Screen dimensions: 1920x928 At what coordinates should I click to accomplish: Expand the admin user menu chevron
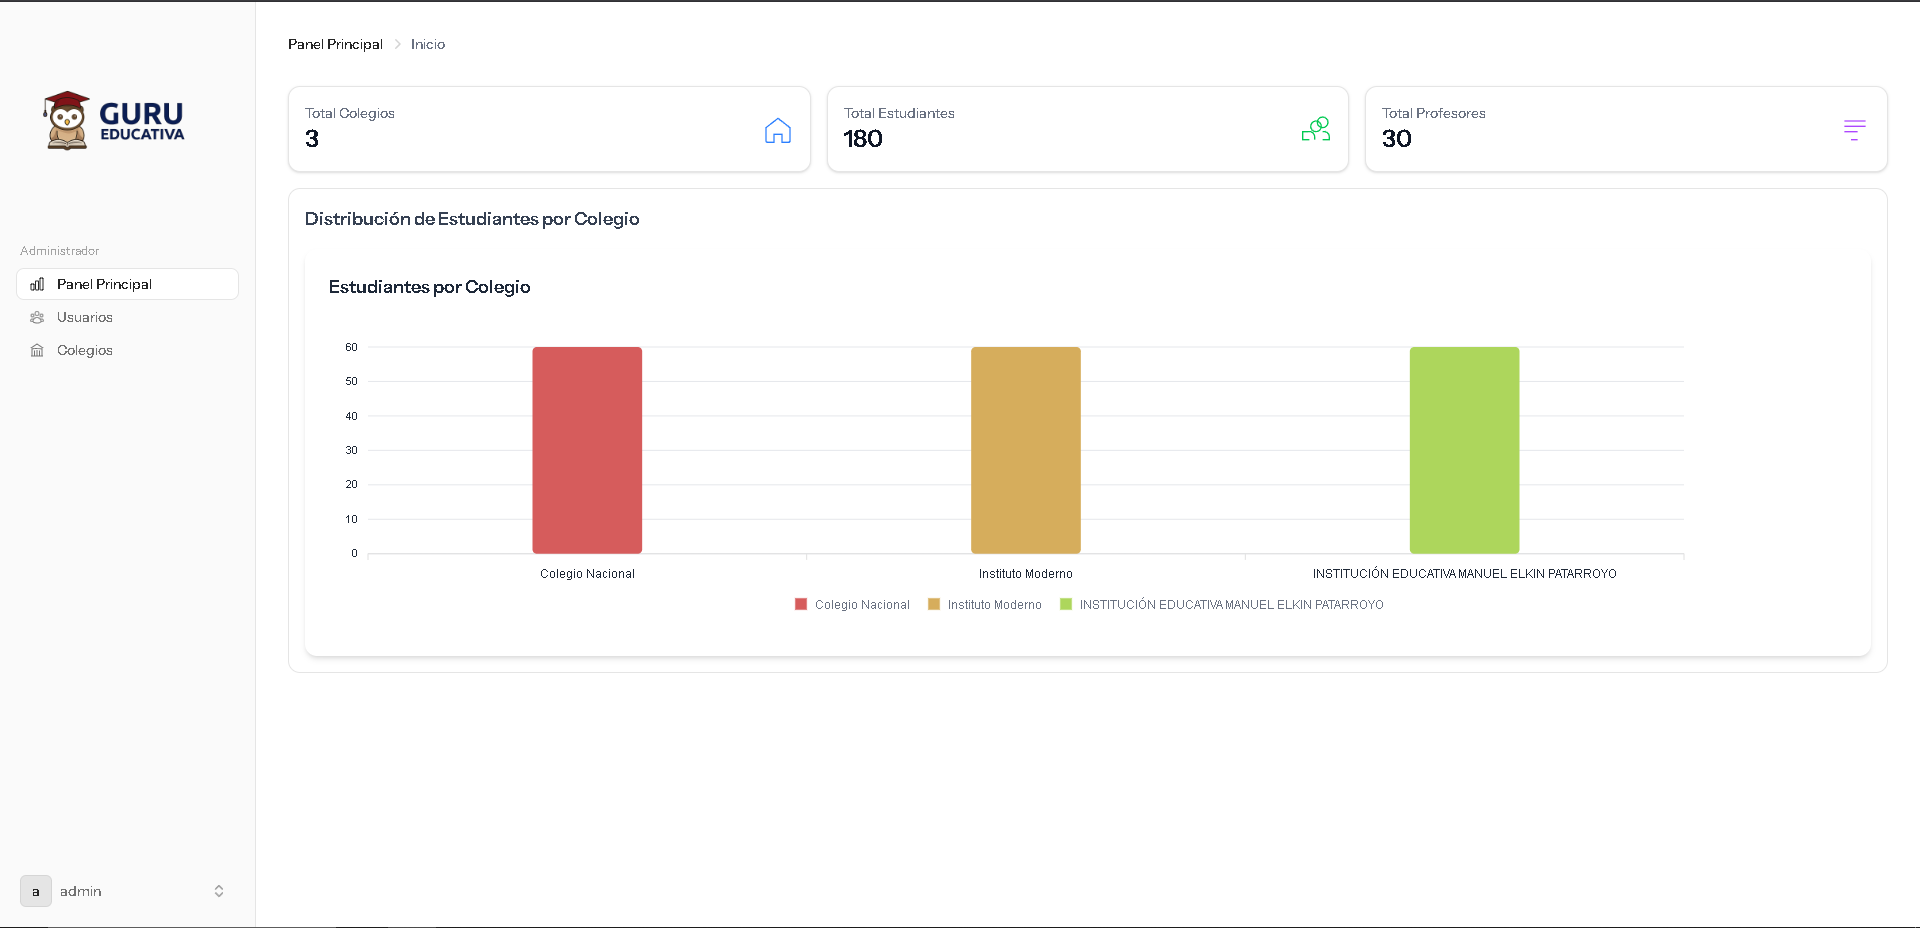pos(219,891)
